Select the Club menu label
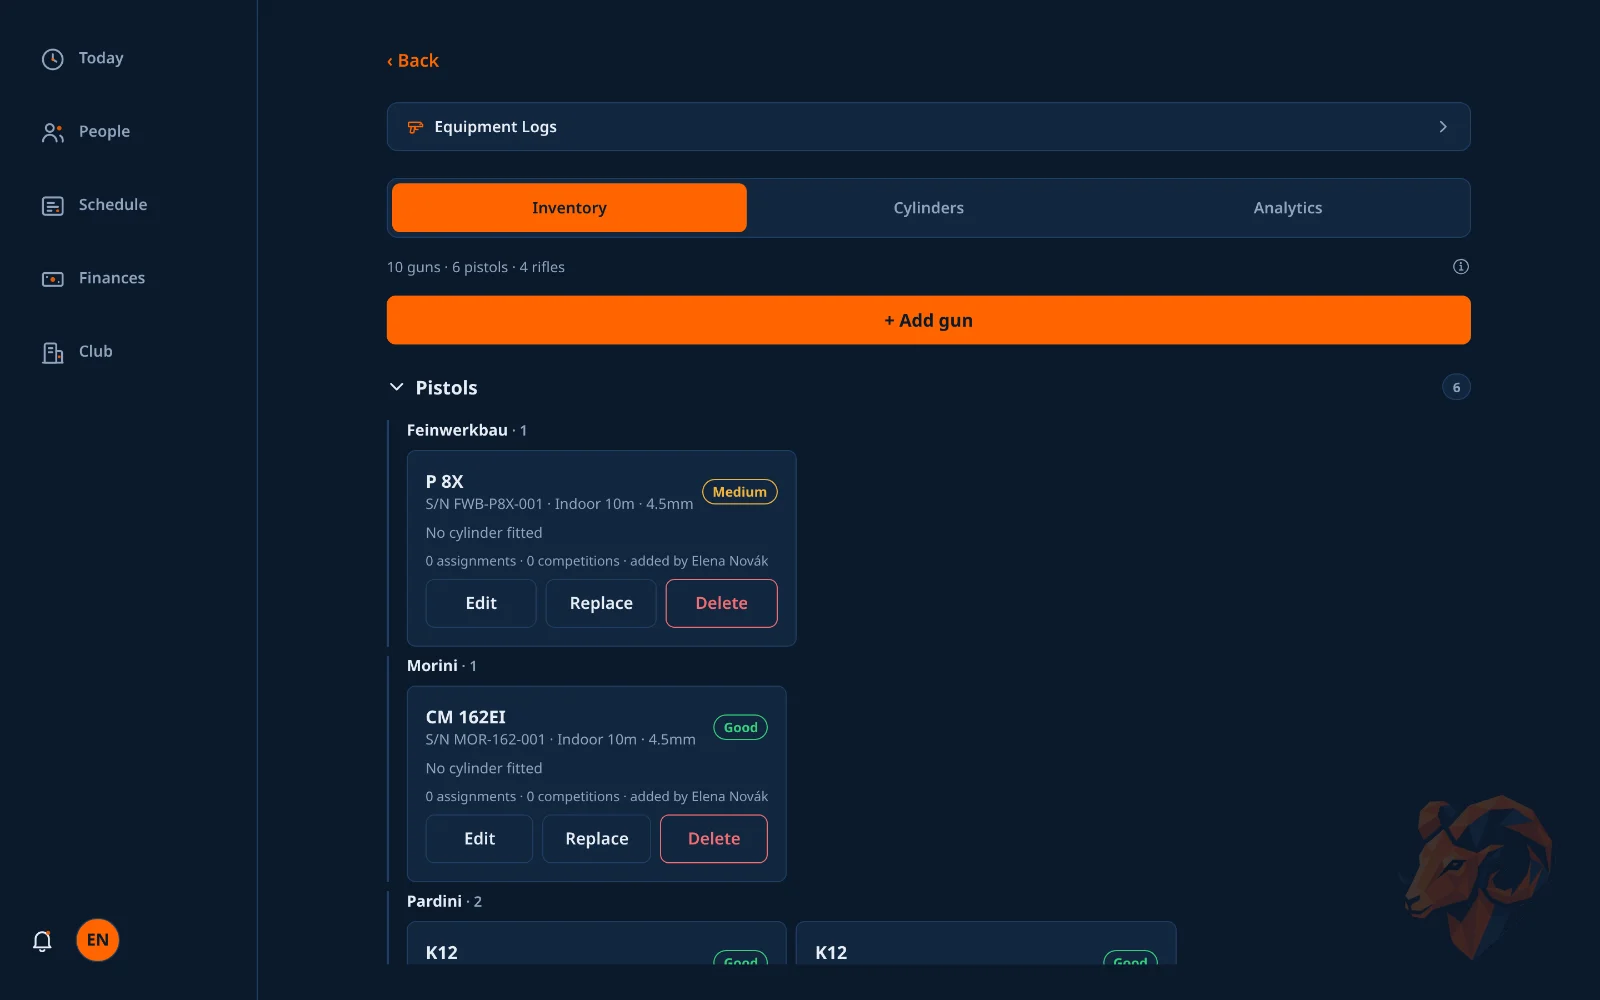Image resolution: width=1600 pixels, height=1000 pixels. point(96,352)
